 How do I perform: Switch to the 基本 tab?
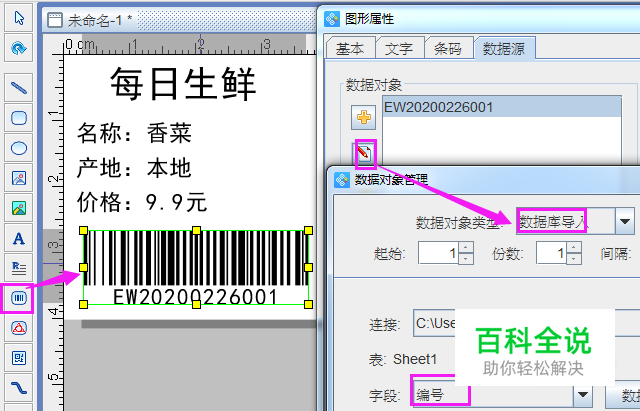click(350, 48)
